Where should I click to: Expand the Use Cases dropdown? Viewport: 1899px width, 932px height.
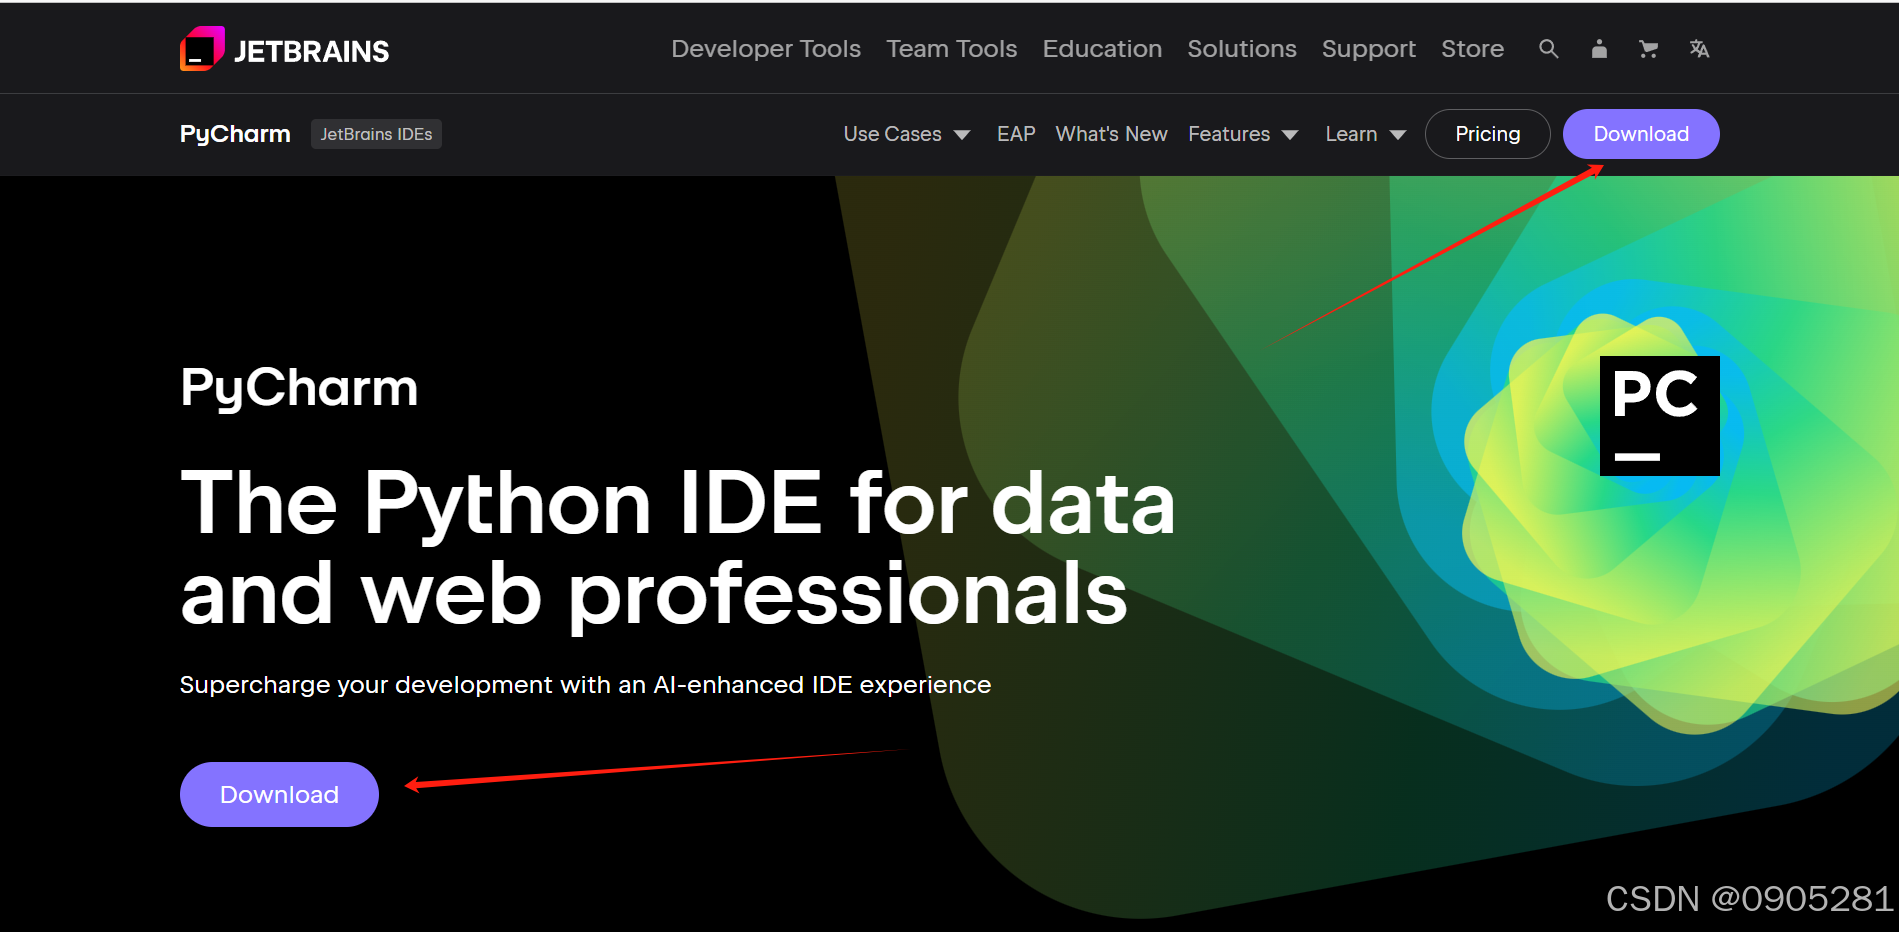coord(906,134)
